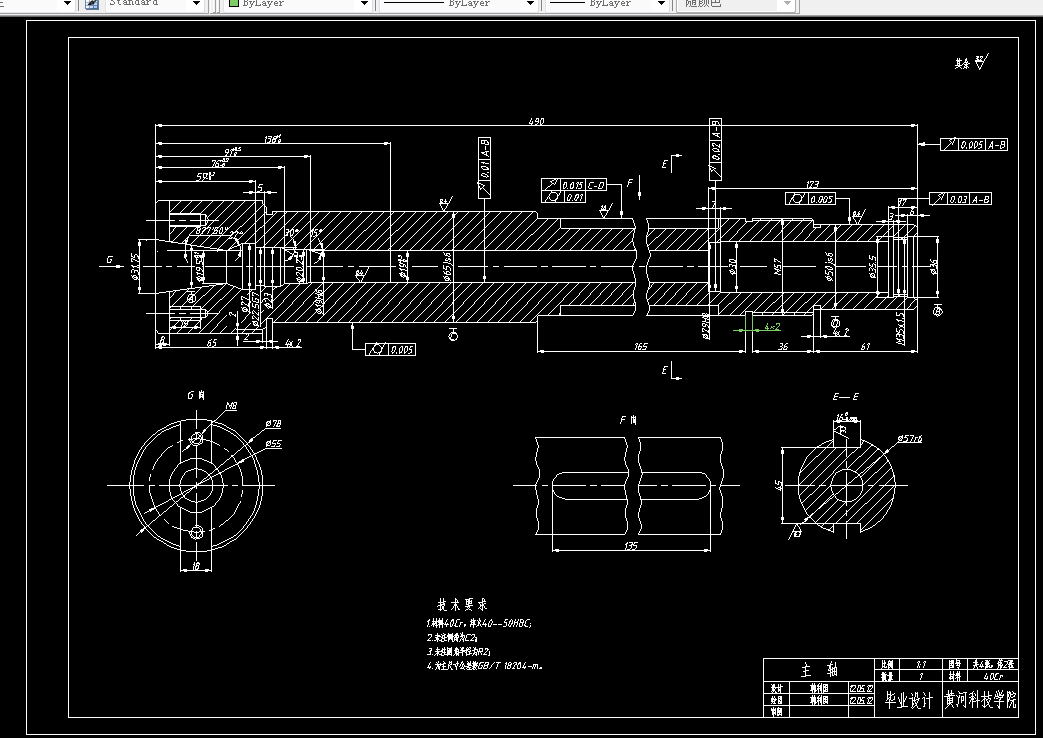Select the 135 keyway length dimension
Screen dimensions: 1043x738
point(631,546)
